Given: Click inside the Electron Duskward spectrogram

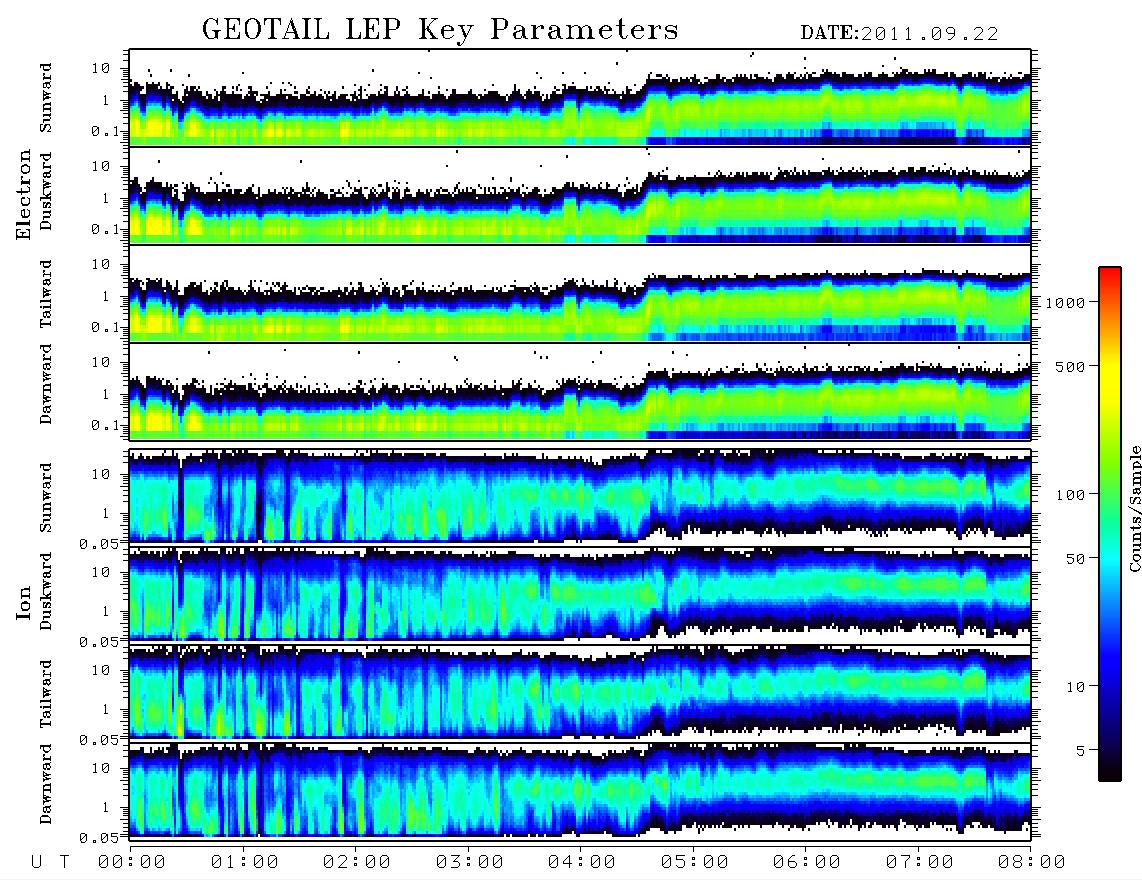Looking at the screenshot, I should [580, 195].
